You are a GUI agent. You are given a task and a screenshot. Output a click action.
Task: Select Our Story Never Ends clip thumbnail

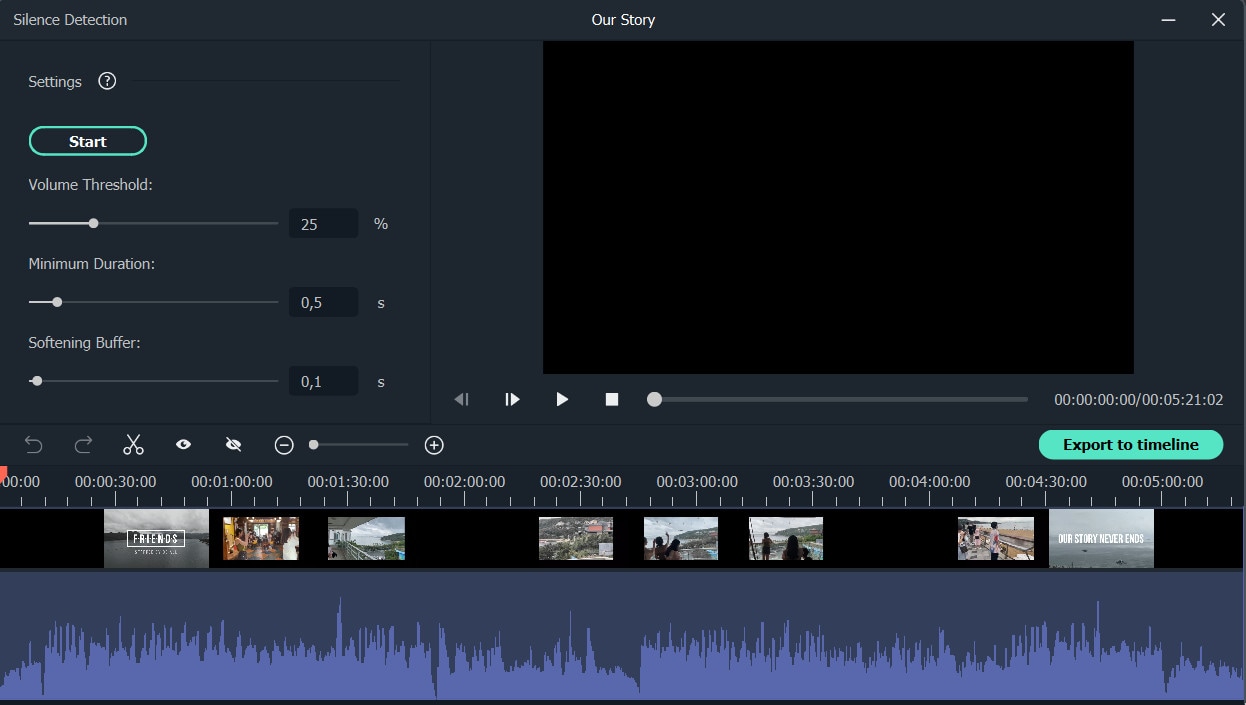(x=1100, y=539)
